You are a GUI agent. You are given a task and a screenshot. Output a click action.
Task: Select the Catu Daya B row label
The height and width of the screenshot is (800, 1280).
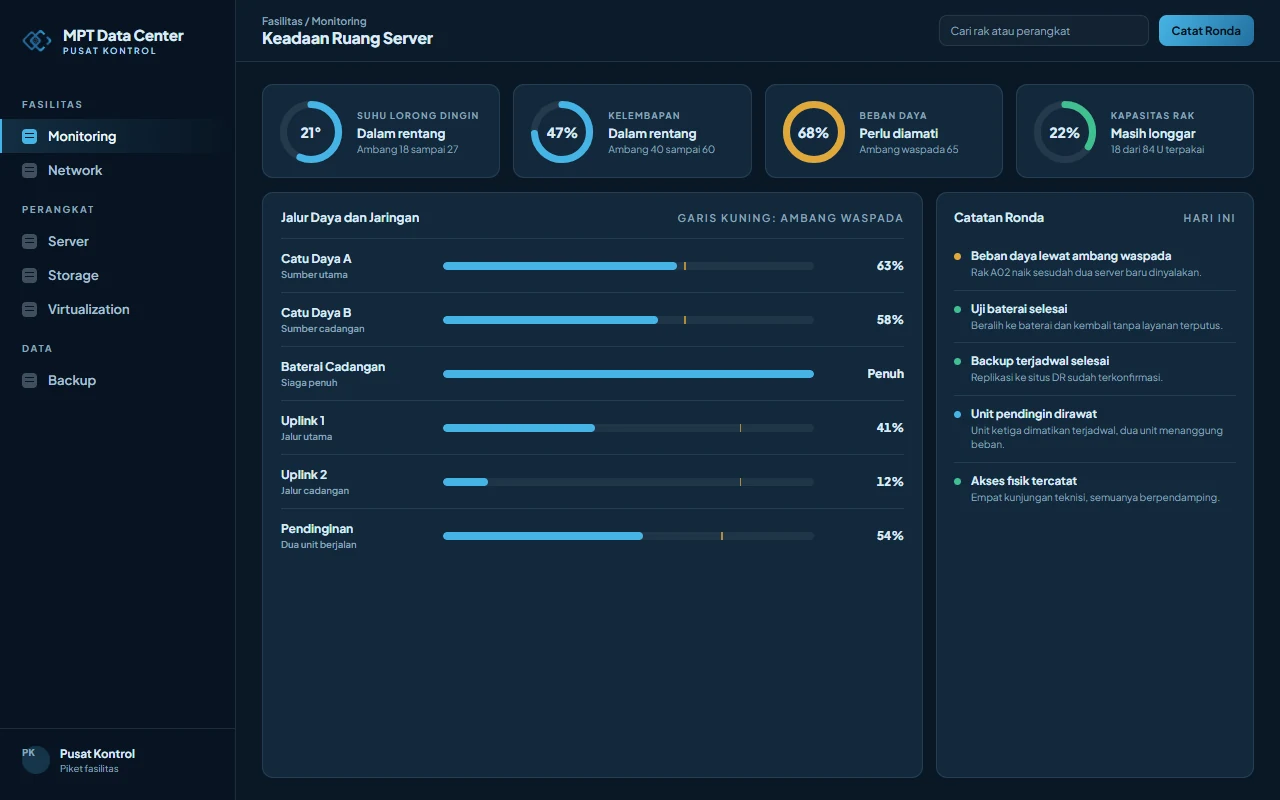(x=316, y=313)
